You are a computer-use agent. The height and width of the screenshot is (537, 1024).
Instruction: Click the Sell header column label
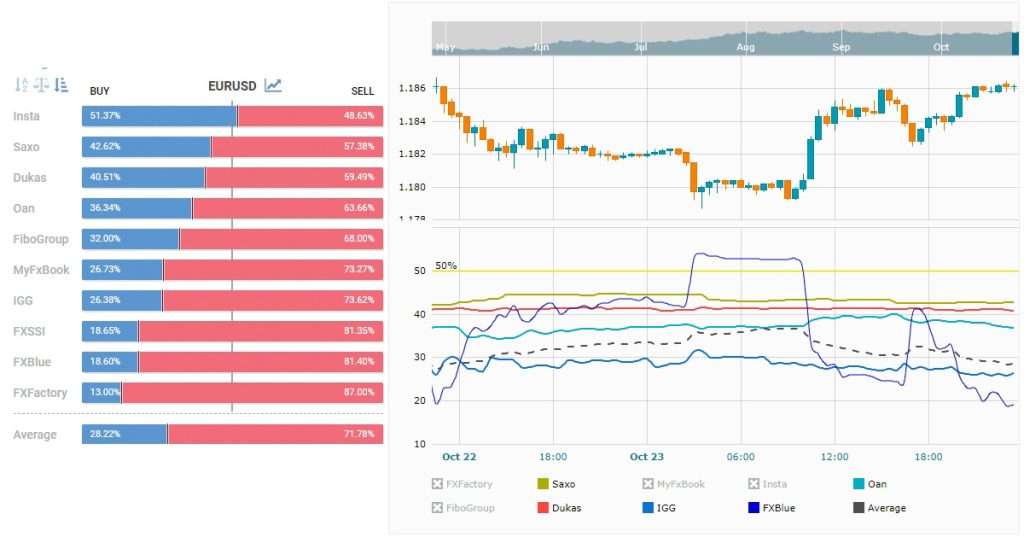pyautogui.click(x=362, y=91)
